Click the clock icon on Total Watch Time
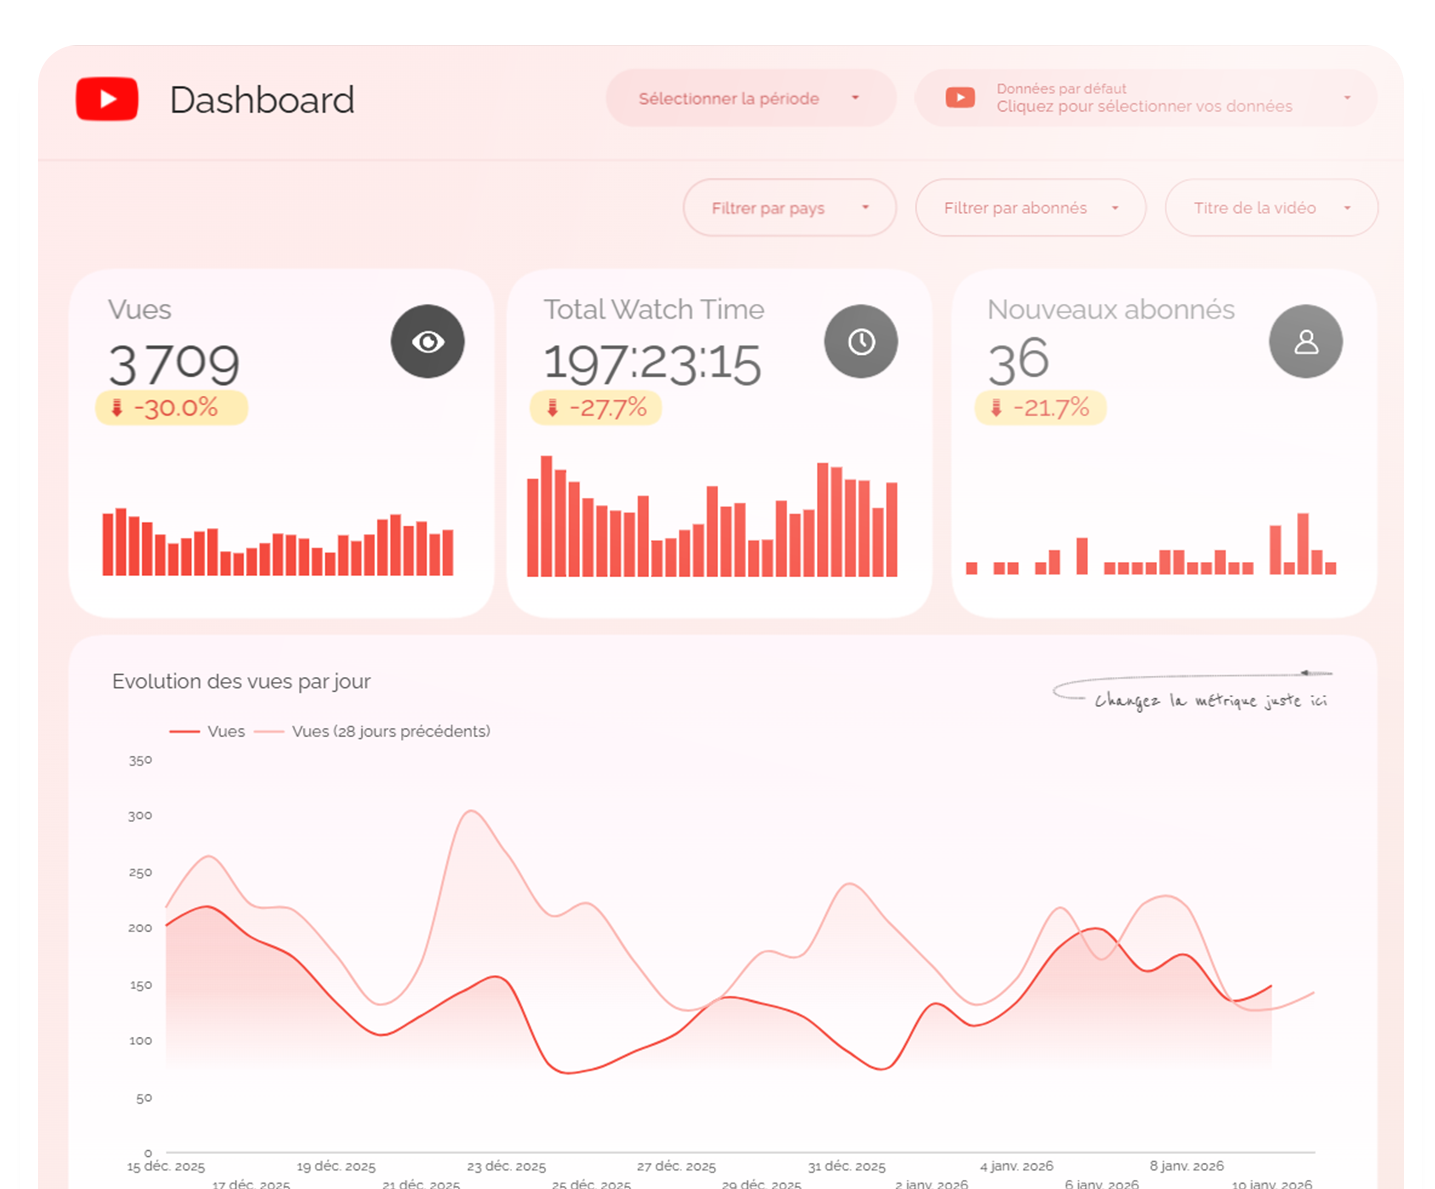This screenshot has width=1435, height=1189. coord(860,341)
